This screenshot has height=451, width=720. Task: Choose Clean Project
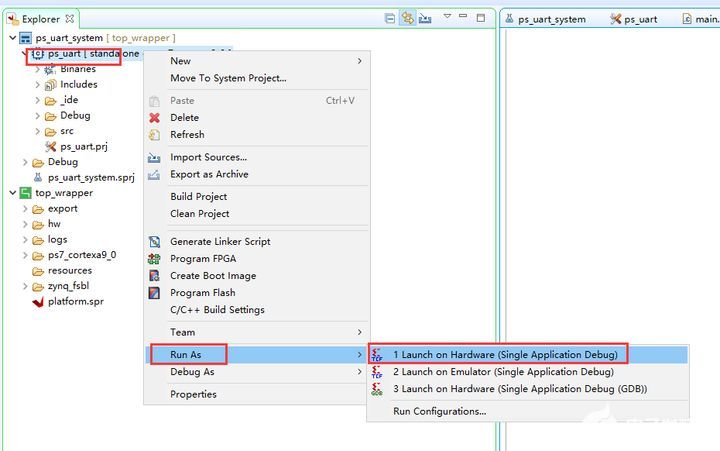[x=257, y=214]
